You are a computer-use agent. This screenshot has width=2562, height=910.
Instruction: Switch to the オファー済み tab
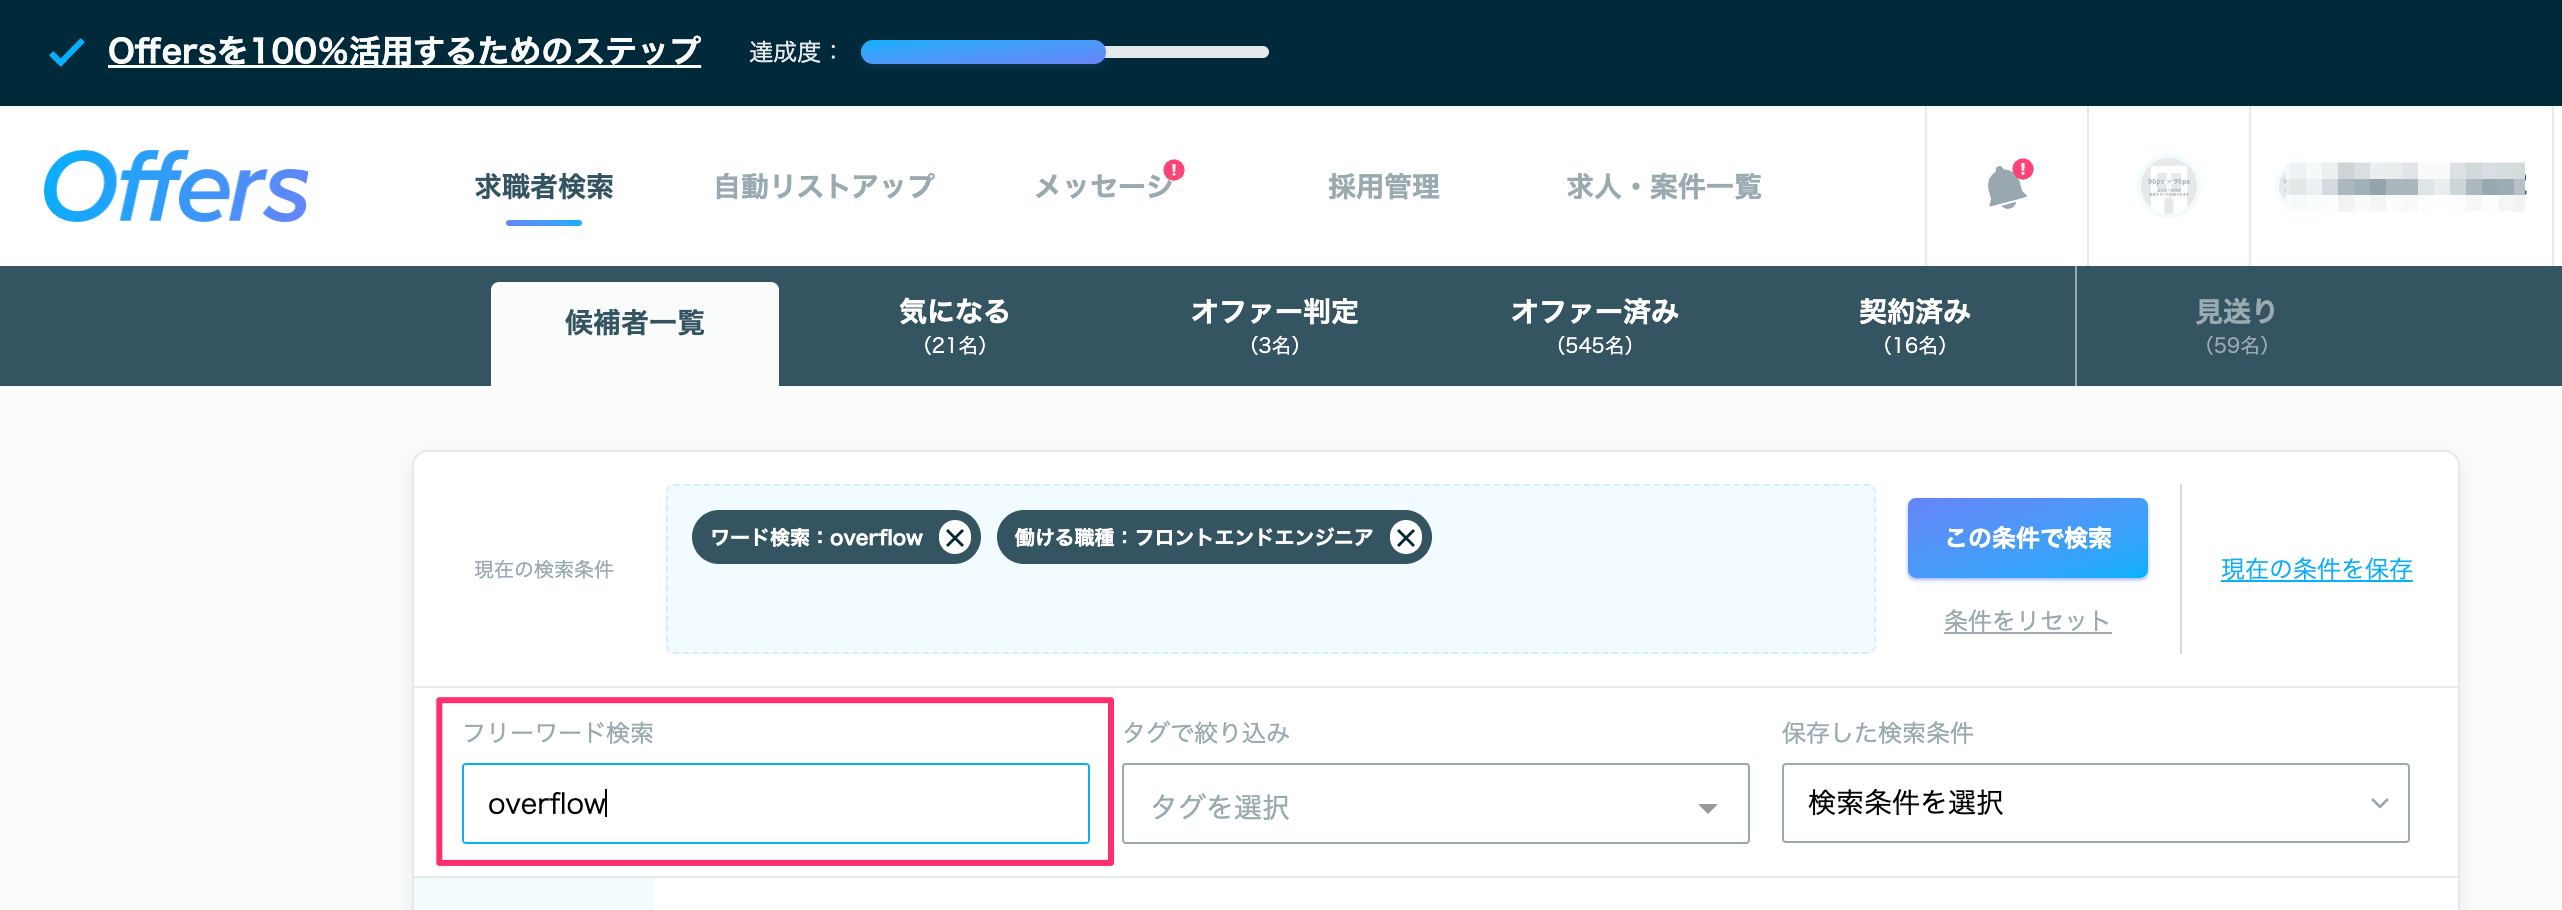click(1594, 326)
